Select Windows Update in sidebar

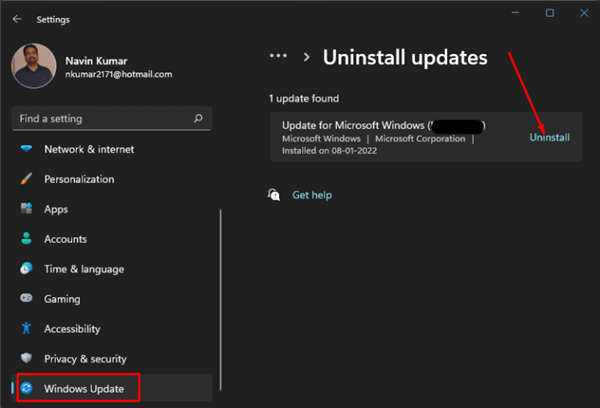tap(112, 388)
